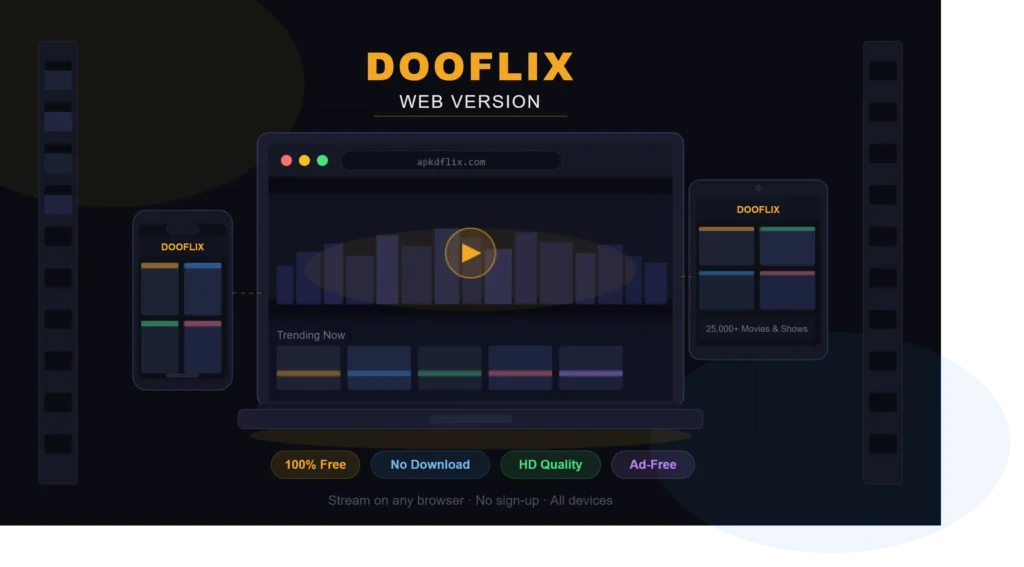Open tablet tile with blue top bar
The width and height of the screenshot is (1024, 567).
[x=726, y=289]
